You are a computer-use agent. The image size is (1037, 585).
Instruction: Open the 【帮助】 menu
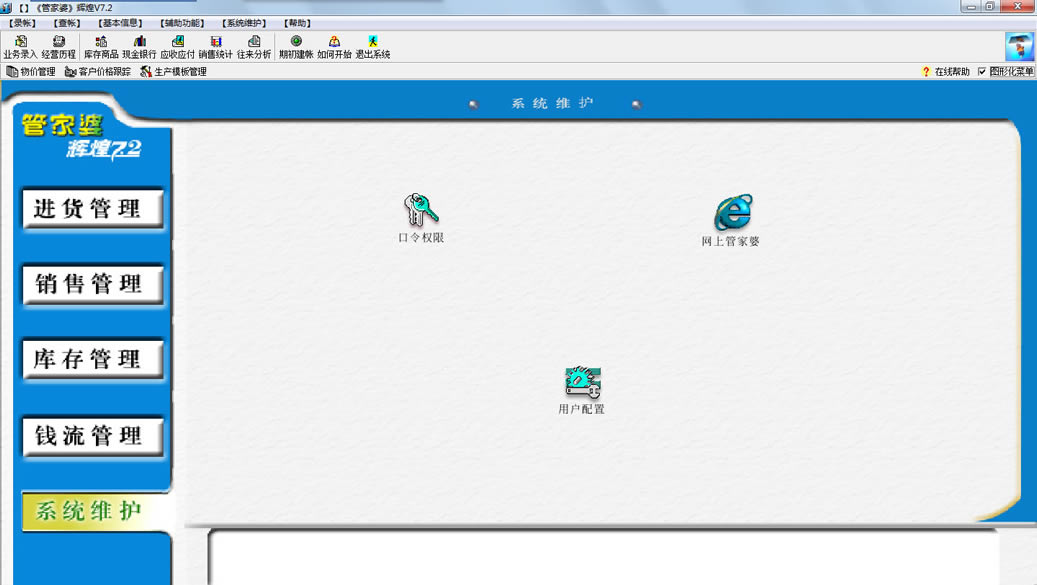[297, 23]
